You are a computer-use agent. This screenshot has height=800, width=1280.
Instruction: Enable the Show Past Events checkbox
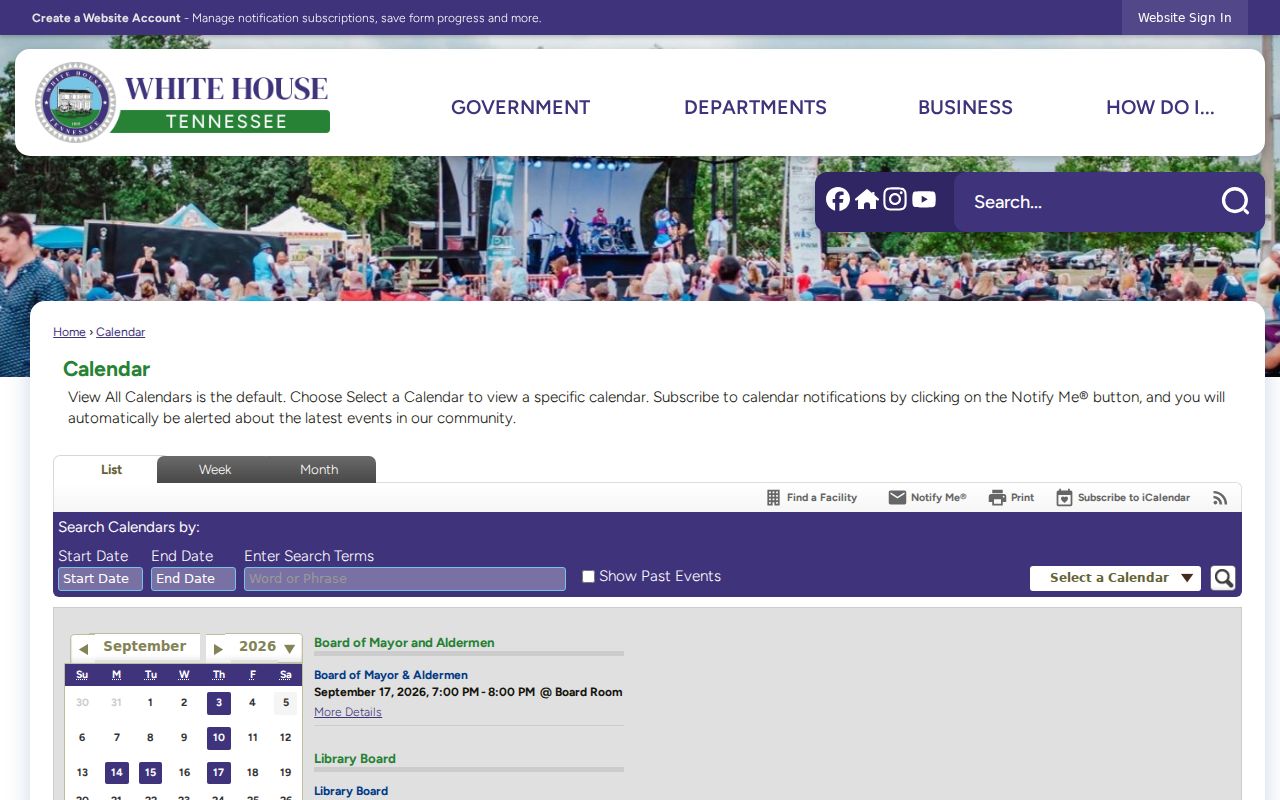[588, 576]
